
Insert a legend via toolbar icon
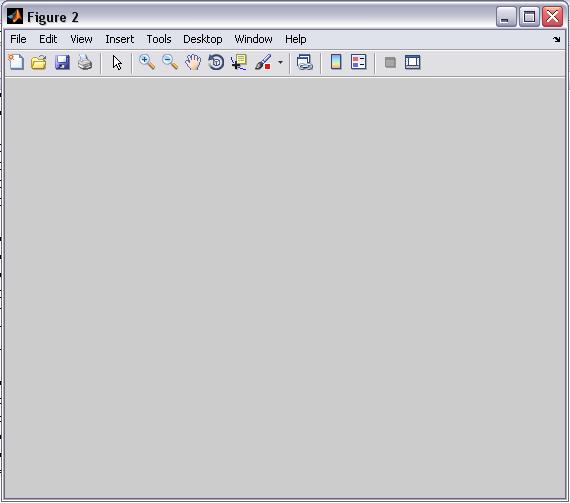point(359,62)
